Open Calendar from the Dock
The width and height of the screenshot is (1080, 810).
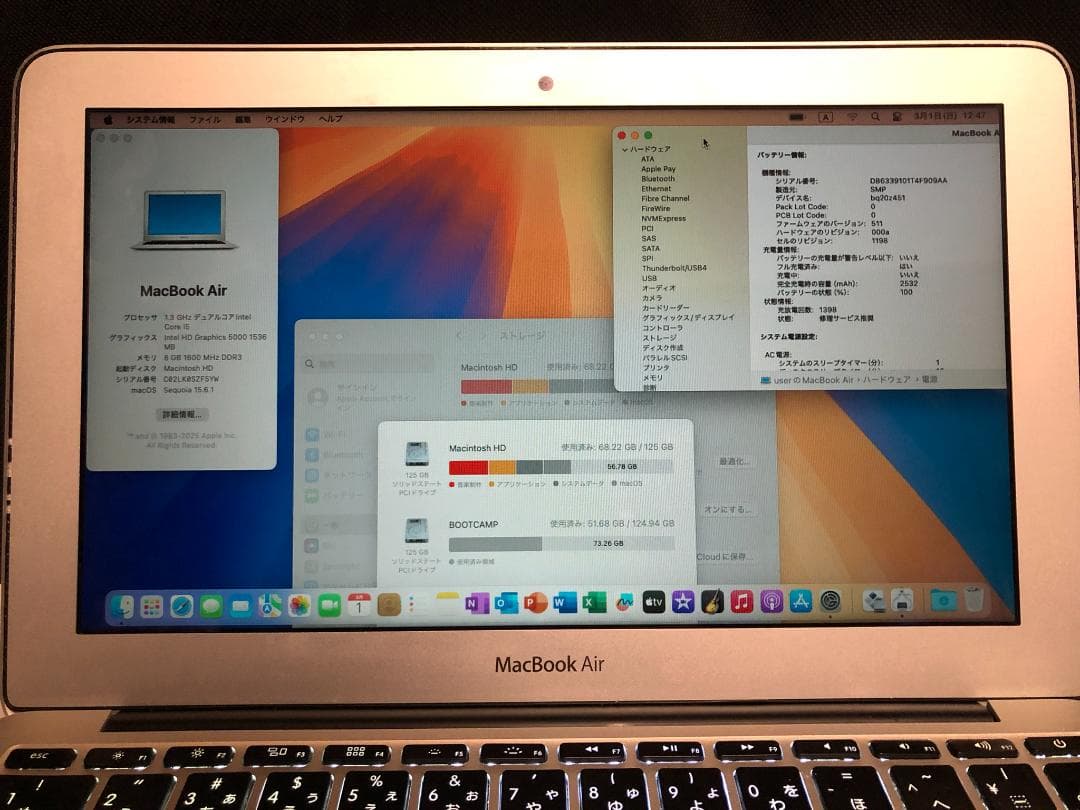click(359, 605)
